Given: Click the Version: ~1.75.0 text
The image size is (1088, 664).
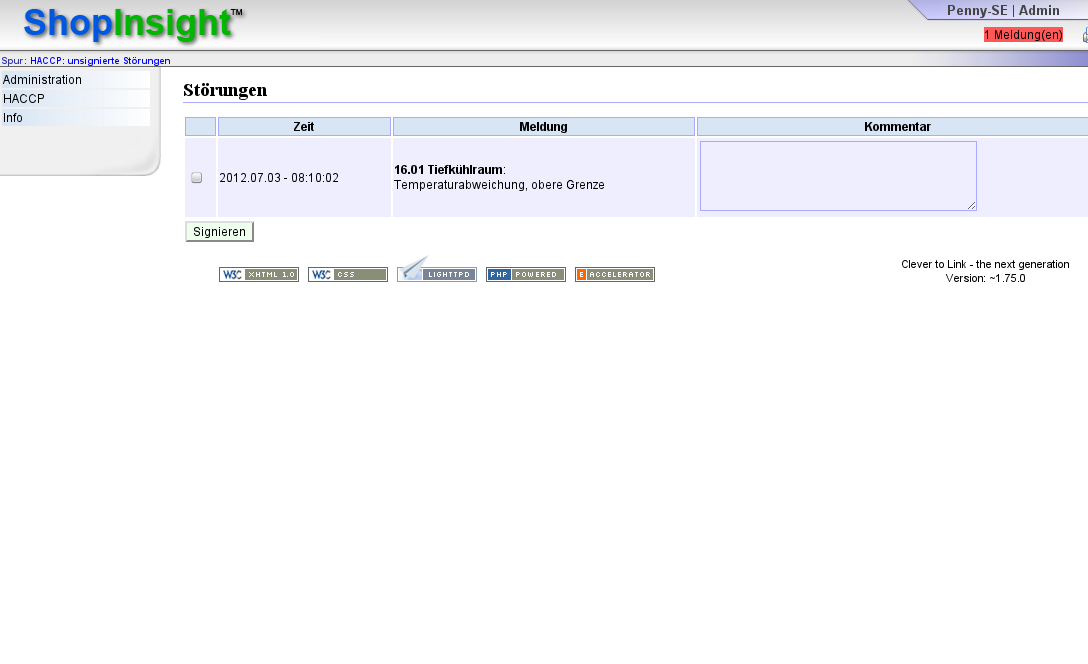Looking at the screenshot, I should (985, 278).
